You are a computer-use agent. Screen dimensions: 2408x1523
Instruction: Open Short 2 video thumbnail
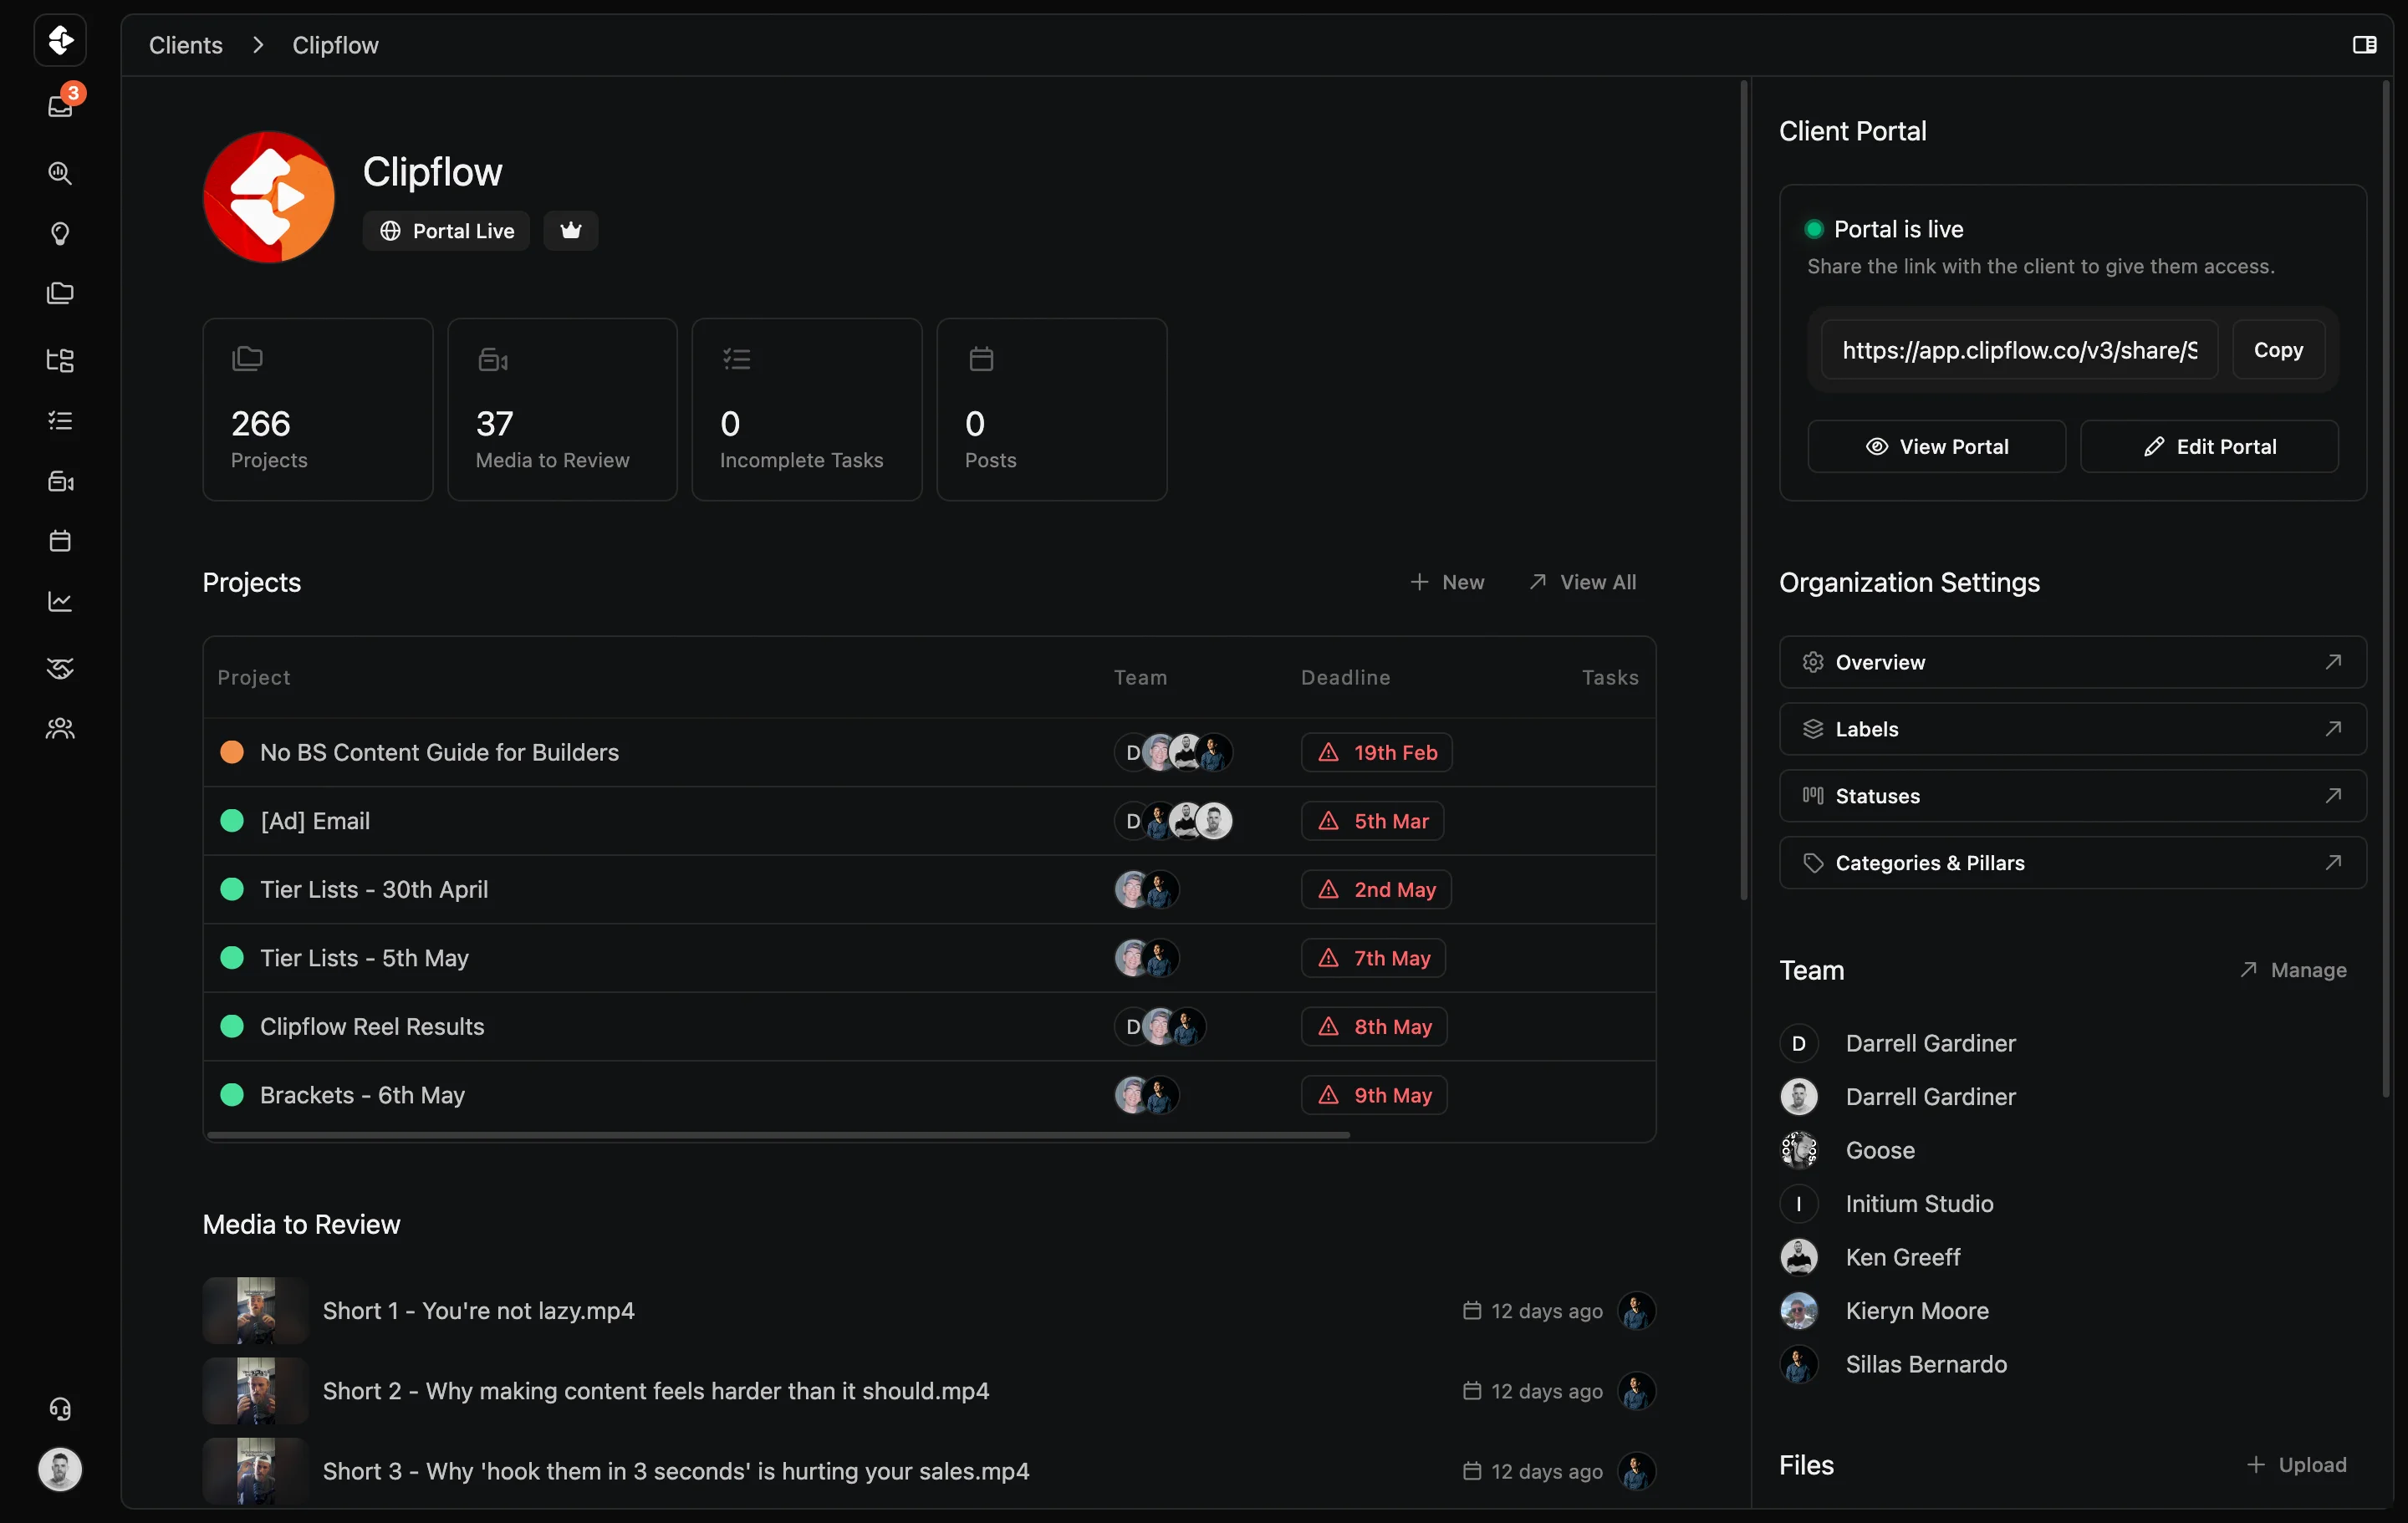[x=255, y=1390]
